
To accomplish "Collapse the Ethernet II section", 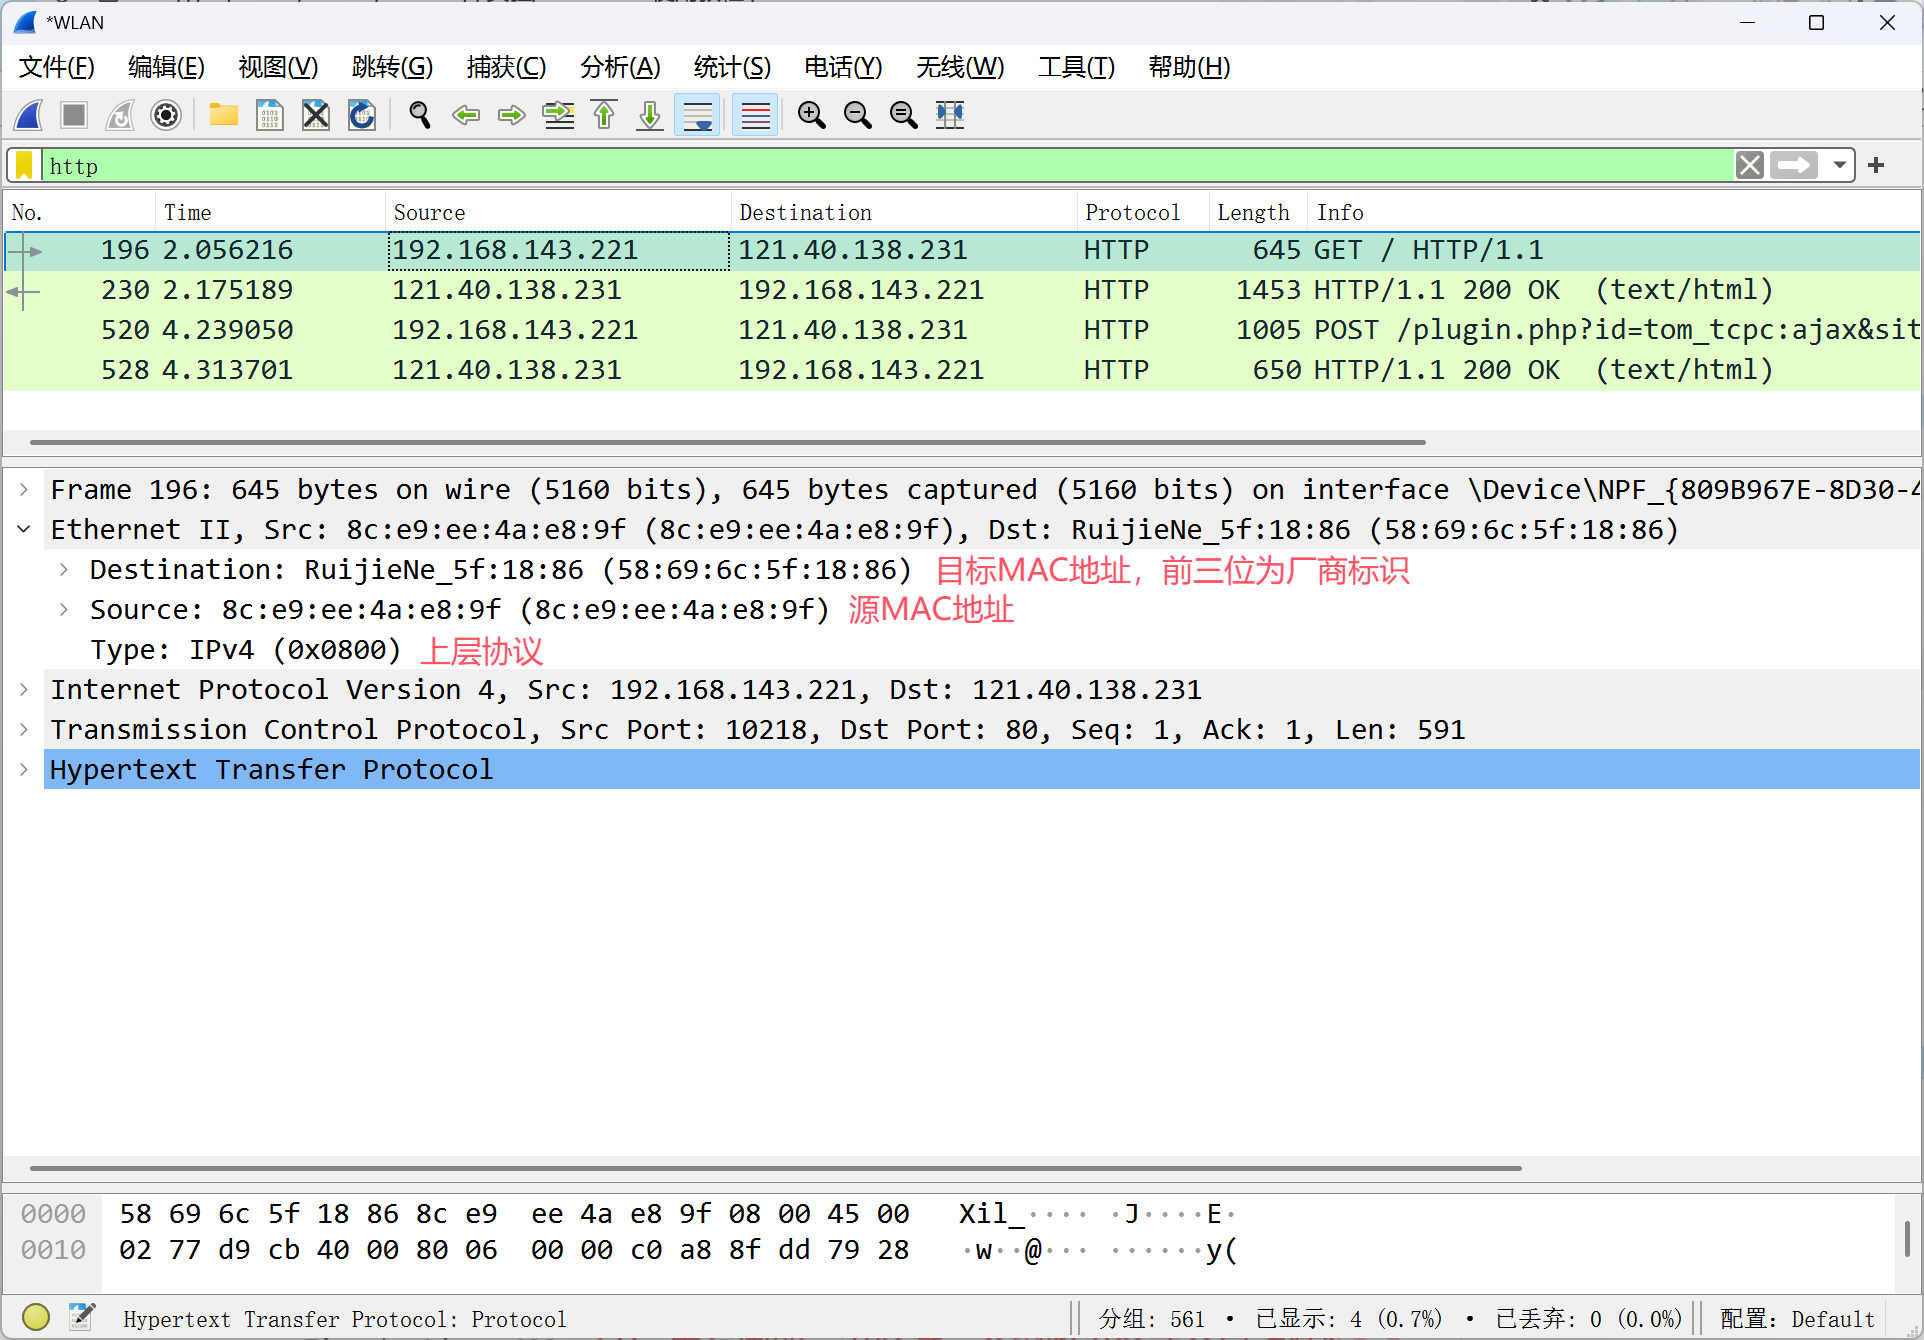I will click(24, 529).
